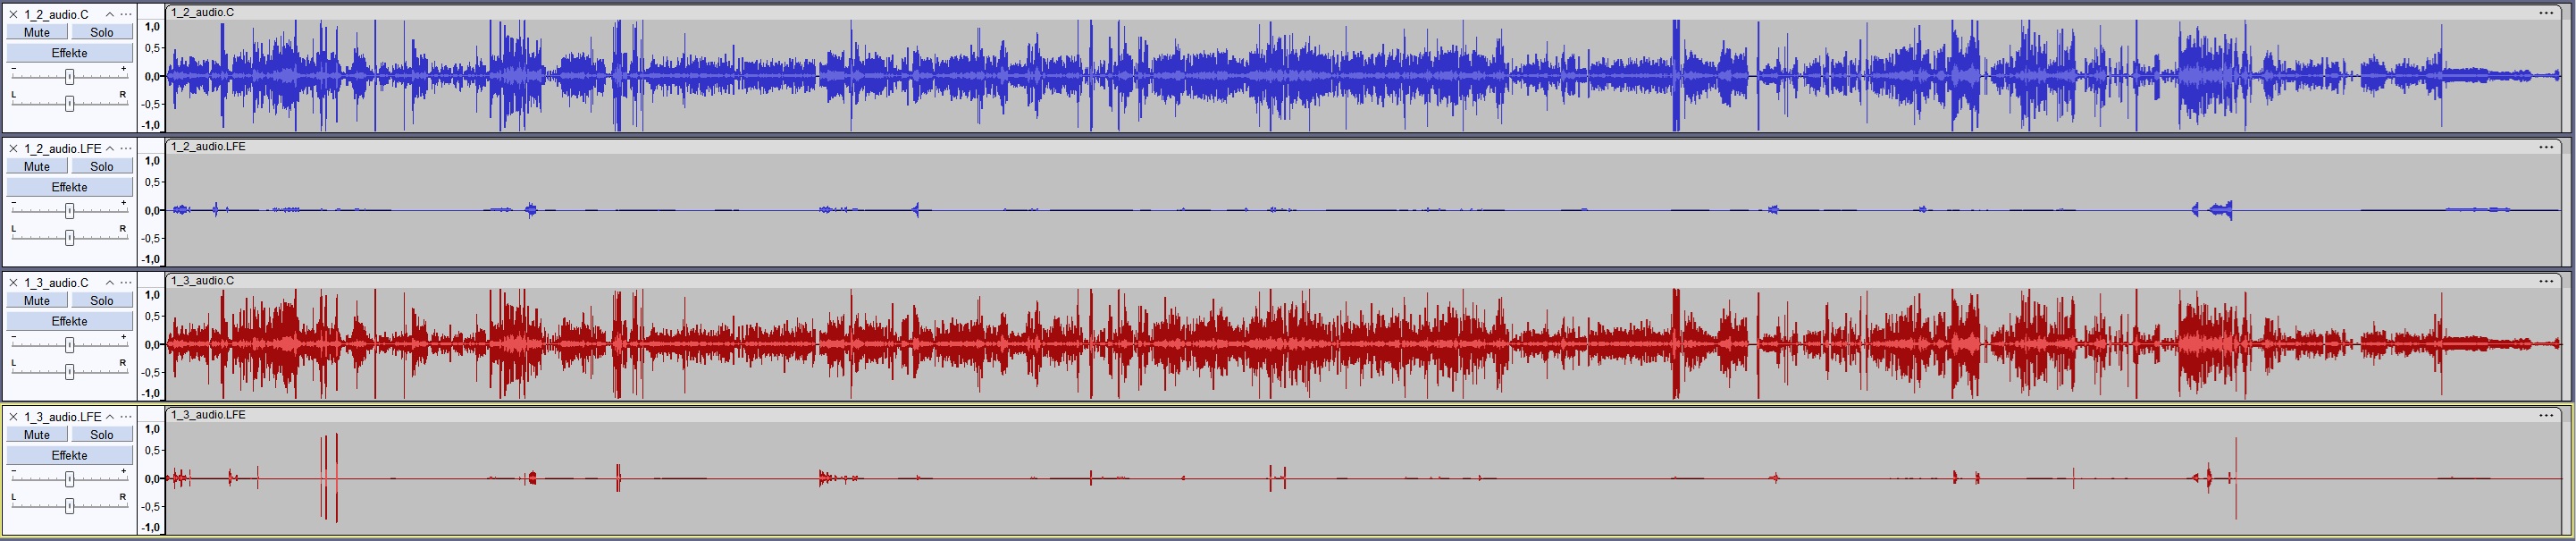Collapse the 1_2_audio.C track
Viewport: 2576px width, 541px height.
coord(110,14)
